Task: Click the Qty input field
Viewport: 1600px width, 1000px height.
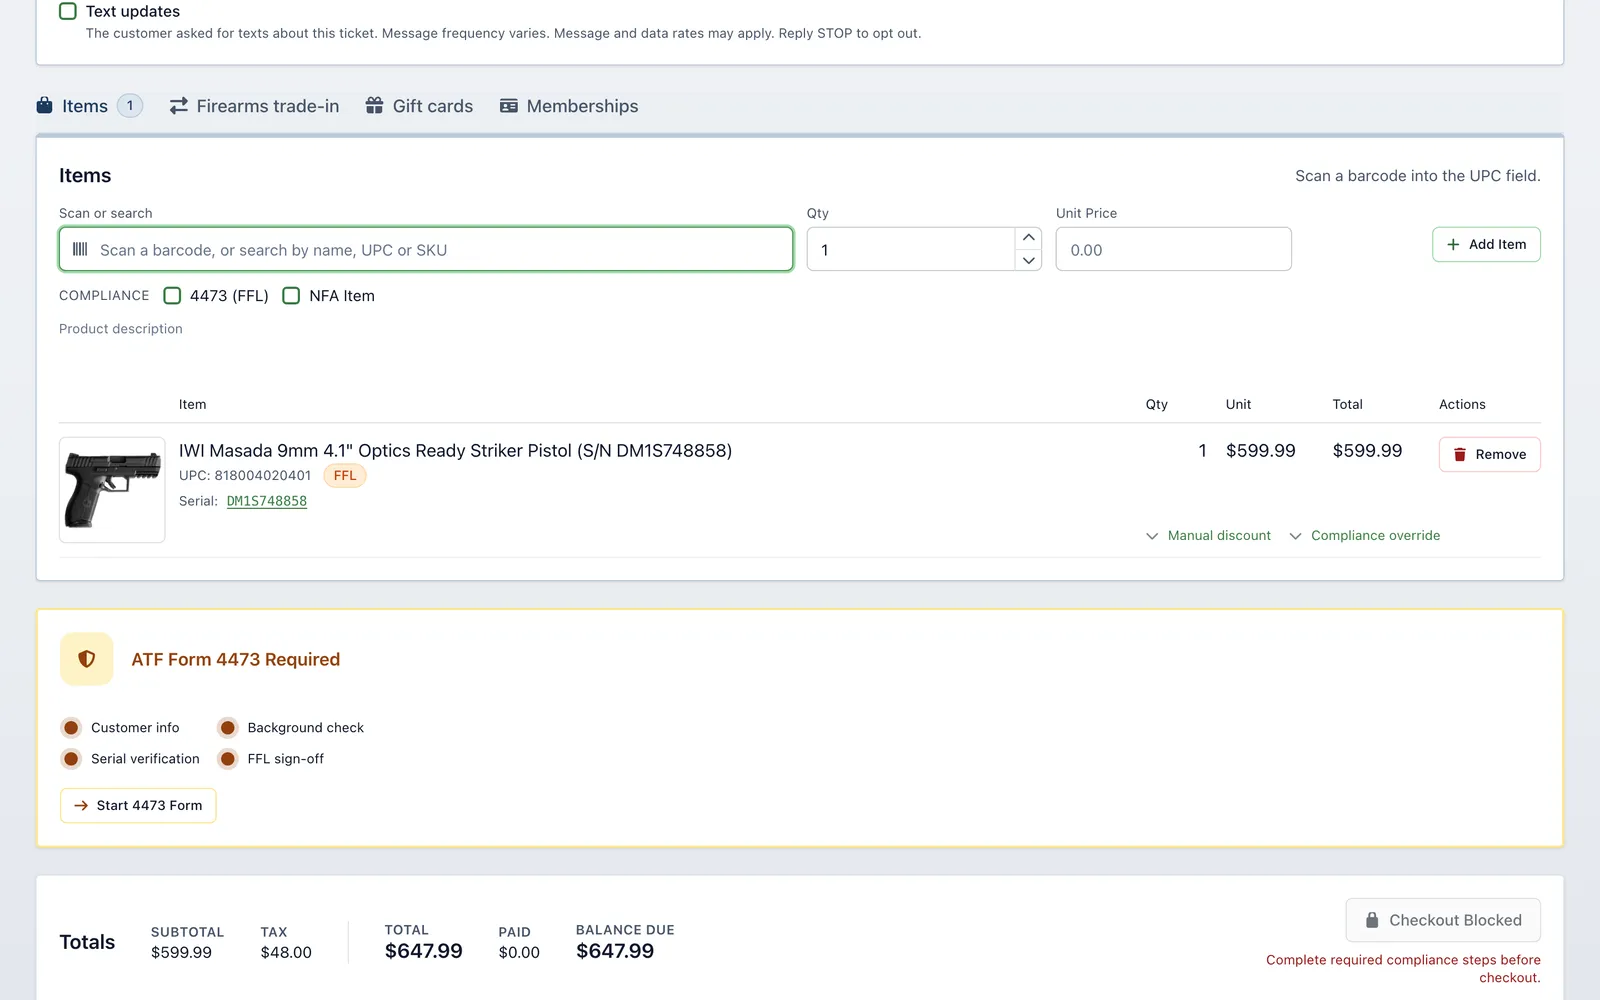Action: 911,249
